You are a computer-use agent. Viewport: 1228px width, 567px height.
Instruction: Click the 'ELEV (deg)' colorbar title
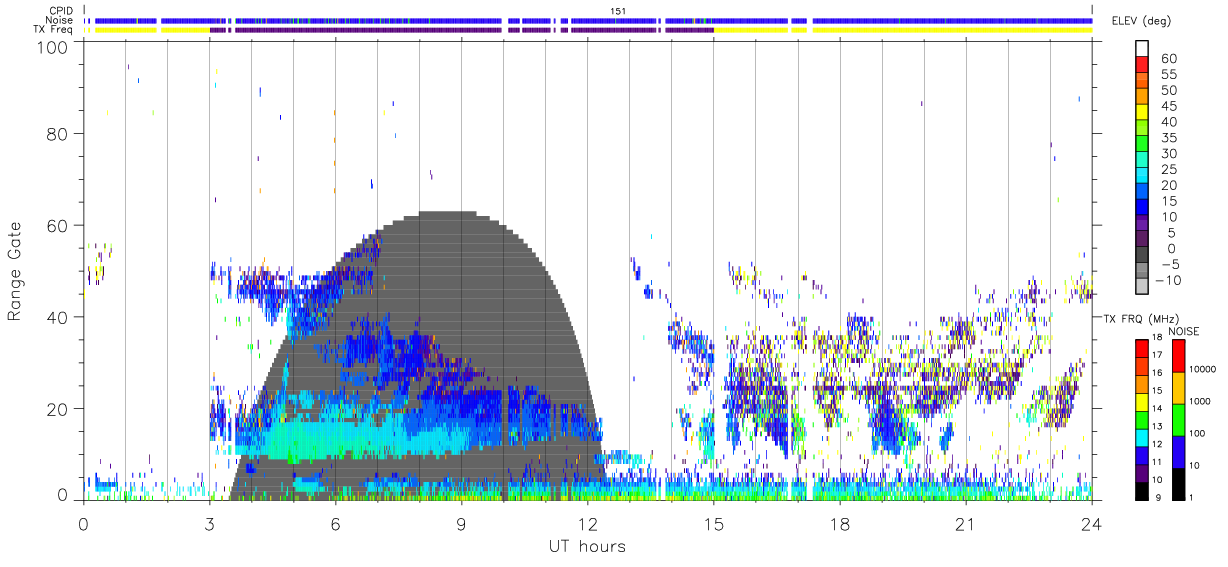[x=1143, y=21]
